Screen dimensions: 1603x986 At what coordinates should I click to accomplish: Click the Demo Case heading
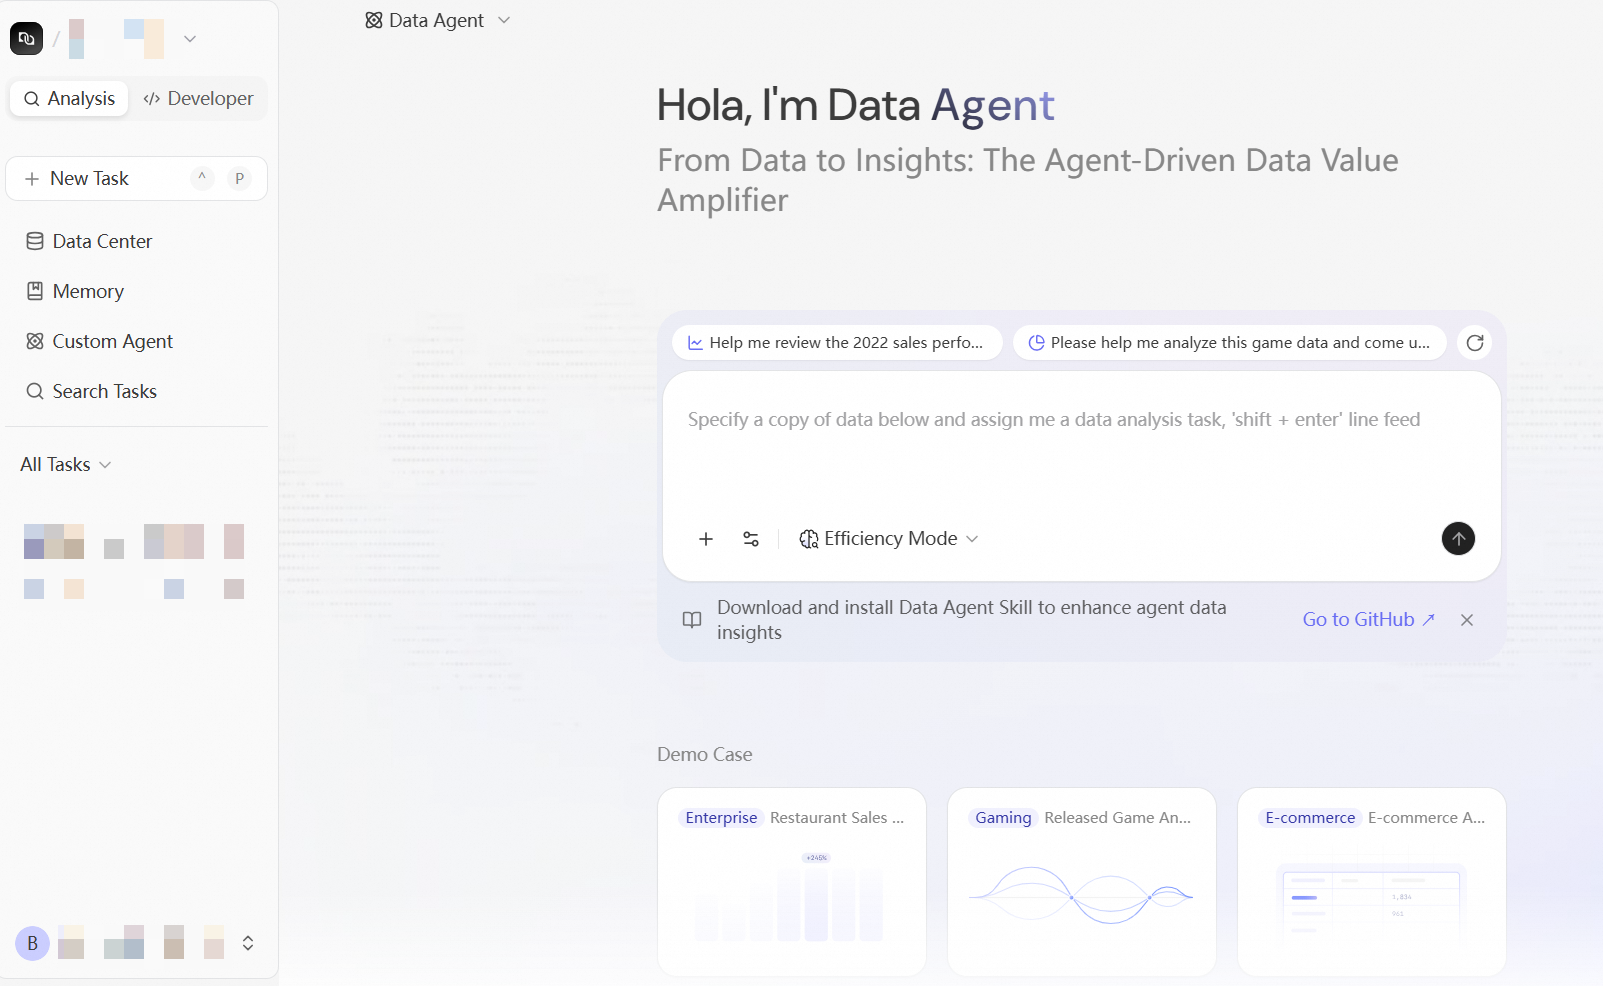(705, 754)
